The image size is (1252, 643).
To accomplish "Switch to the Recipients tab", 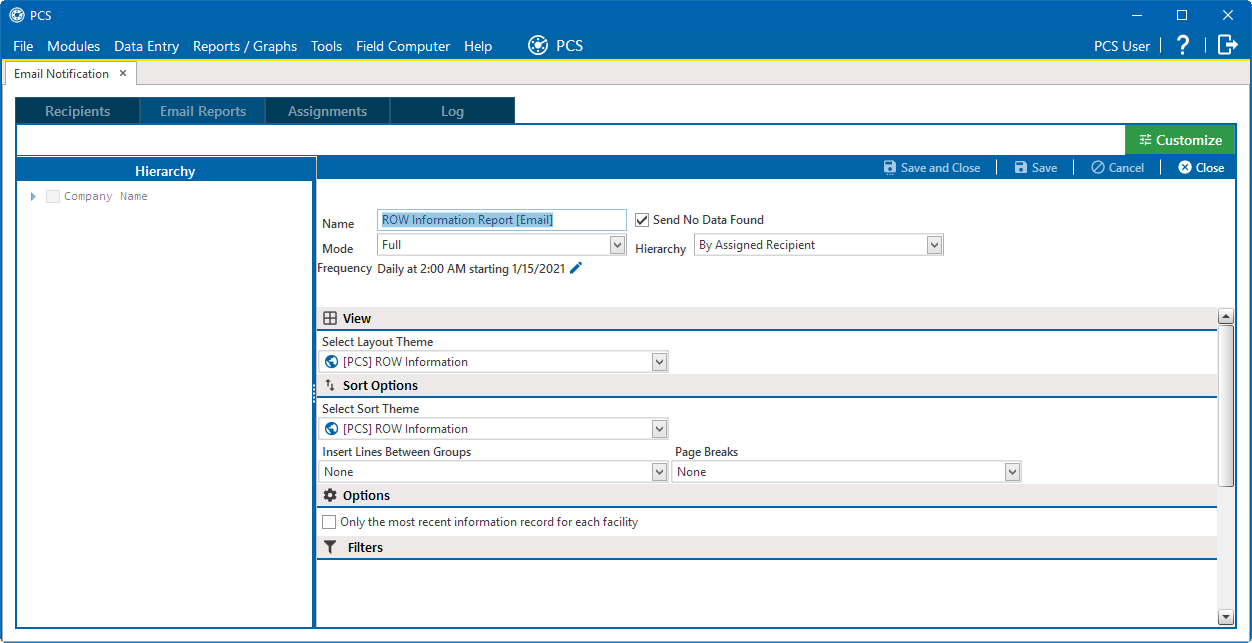I will pos(78,111).
